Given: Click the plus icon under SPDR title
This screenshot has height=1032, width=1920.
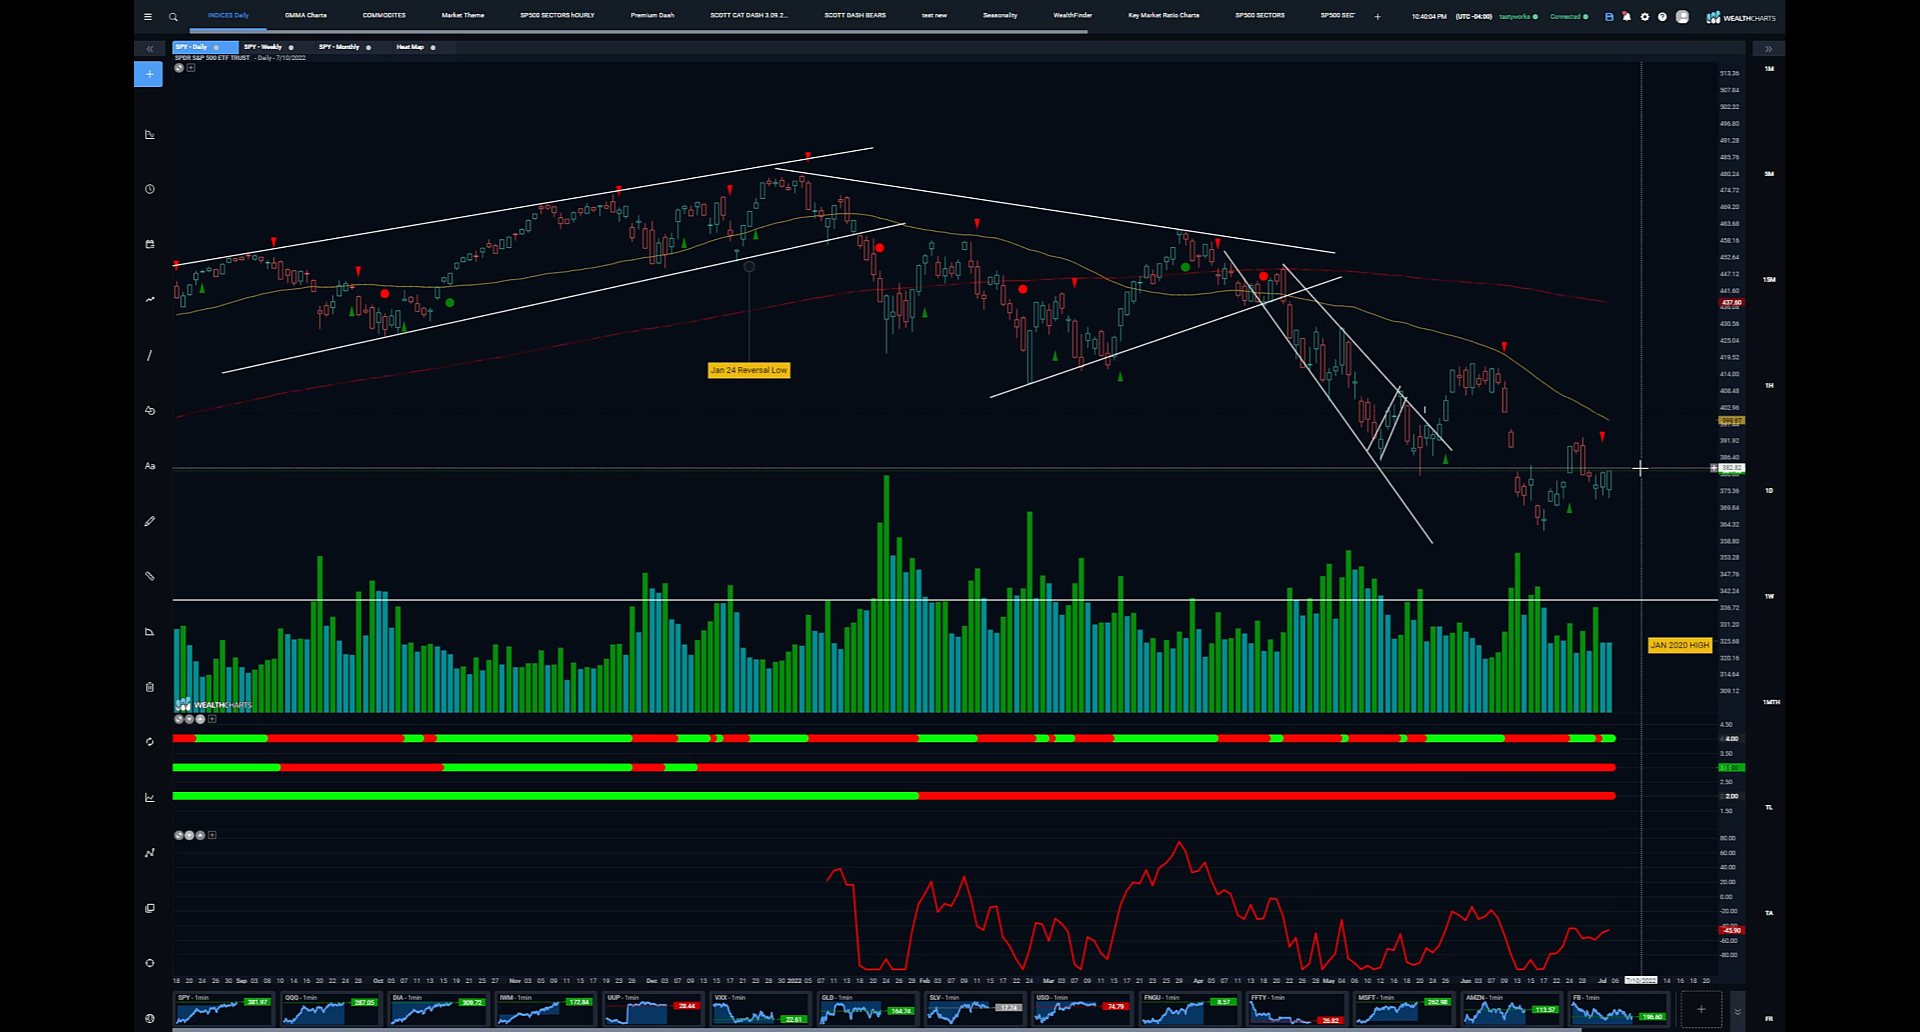Looking at the screenshot, I should (191, 68).
